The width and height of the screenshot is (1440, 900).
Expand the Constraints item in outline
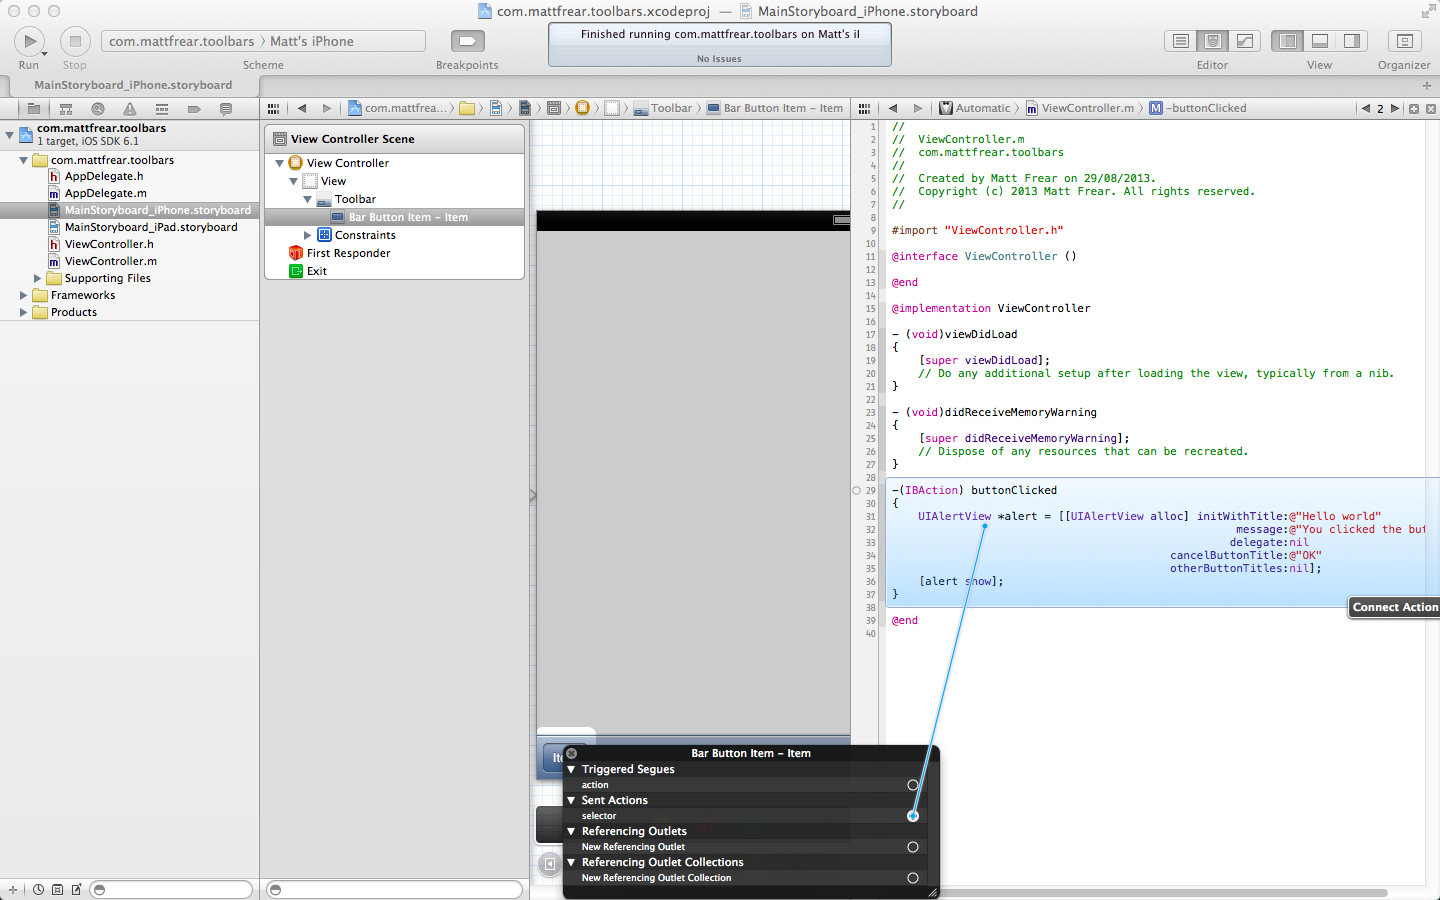(x=308, y=235)
